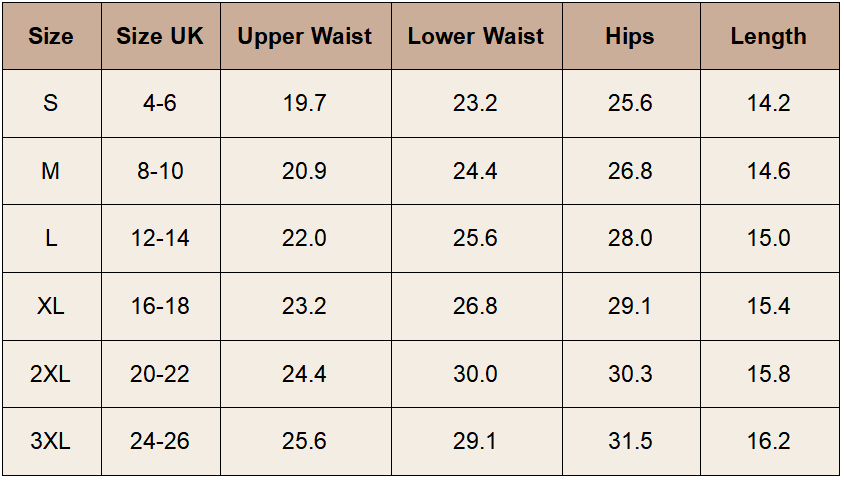Click the Size column header
The image size is (844, 481).
tap(51, 37)
